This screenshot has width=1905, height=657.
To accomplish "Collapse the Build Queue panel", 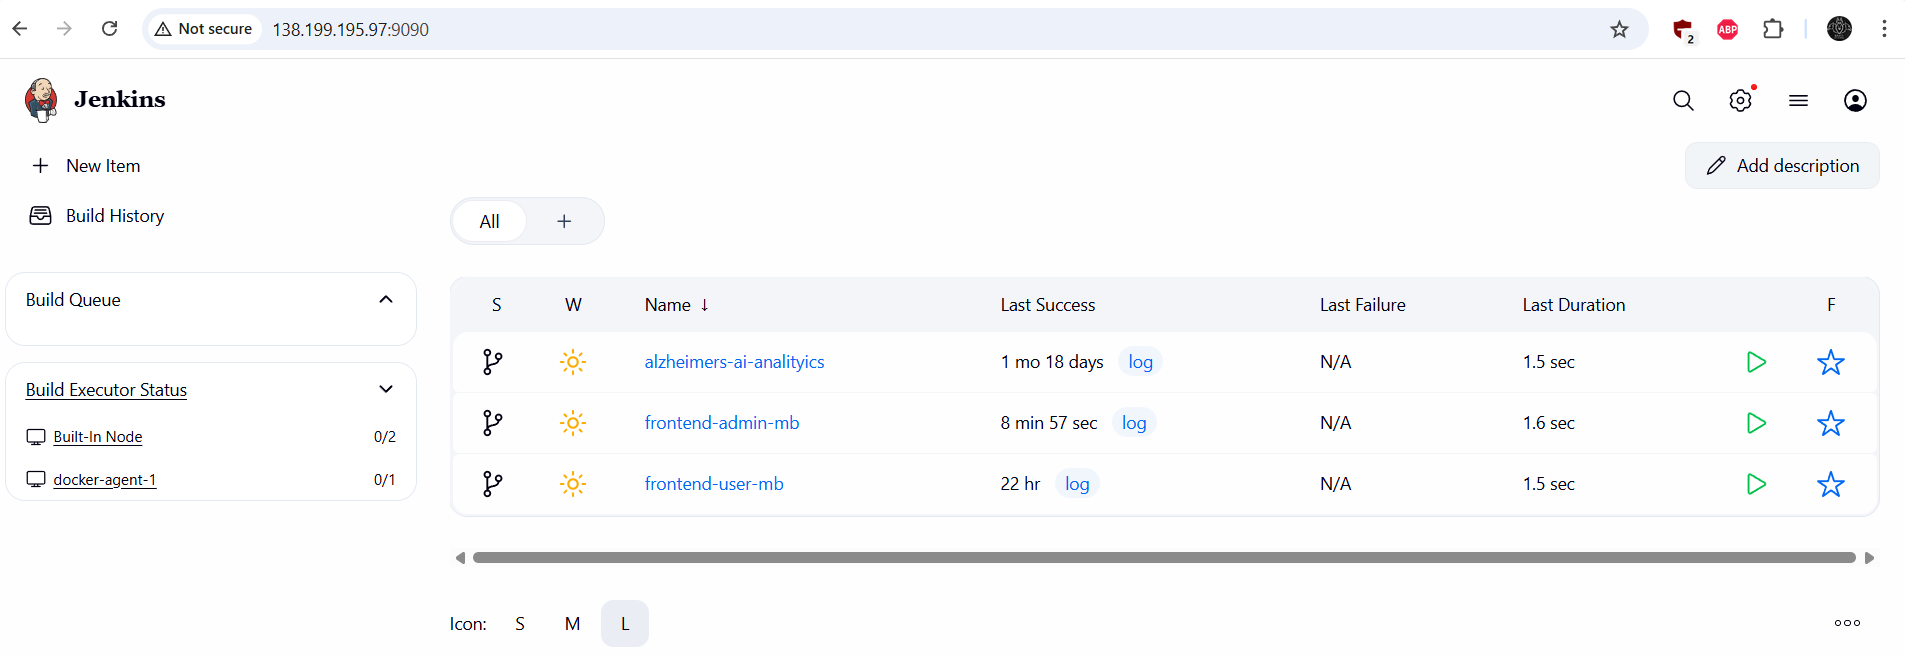I will coord(386,300).
